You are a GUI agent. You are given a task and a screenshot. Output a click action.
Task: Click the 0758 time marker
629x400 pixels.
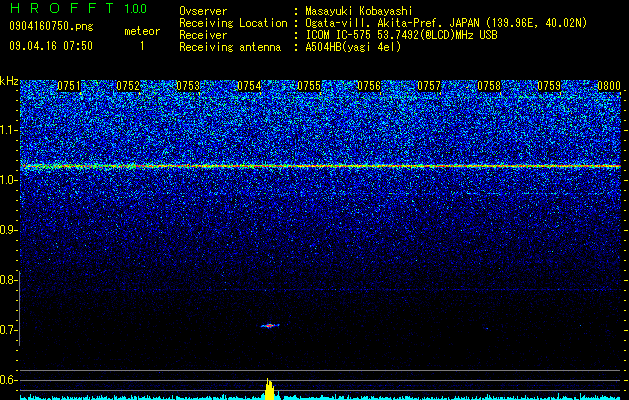(489, 86)
